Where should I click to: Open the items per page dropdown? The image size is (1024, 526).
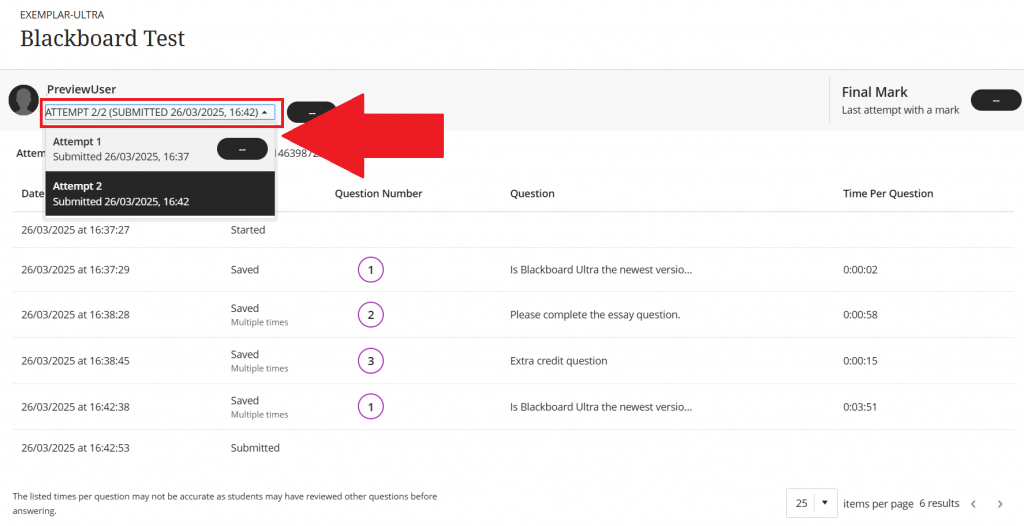[812, 503]
